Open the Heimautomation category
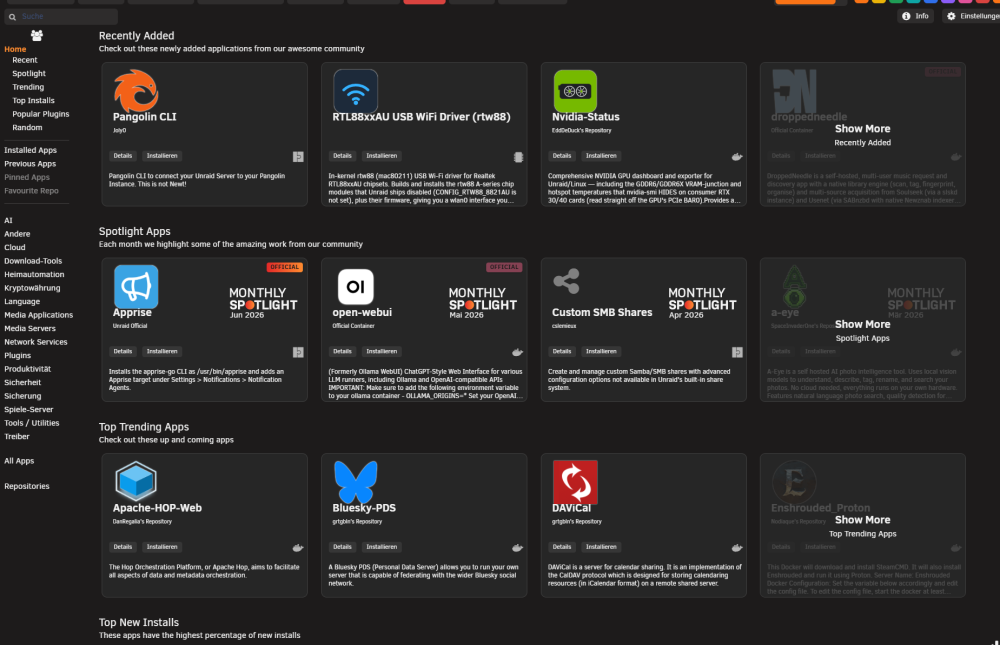Viewport: 1000px width, 645px height. tap(34, 274)
